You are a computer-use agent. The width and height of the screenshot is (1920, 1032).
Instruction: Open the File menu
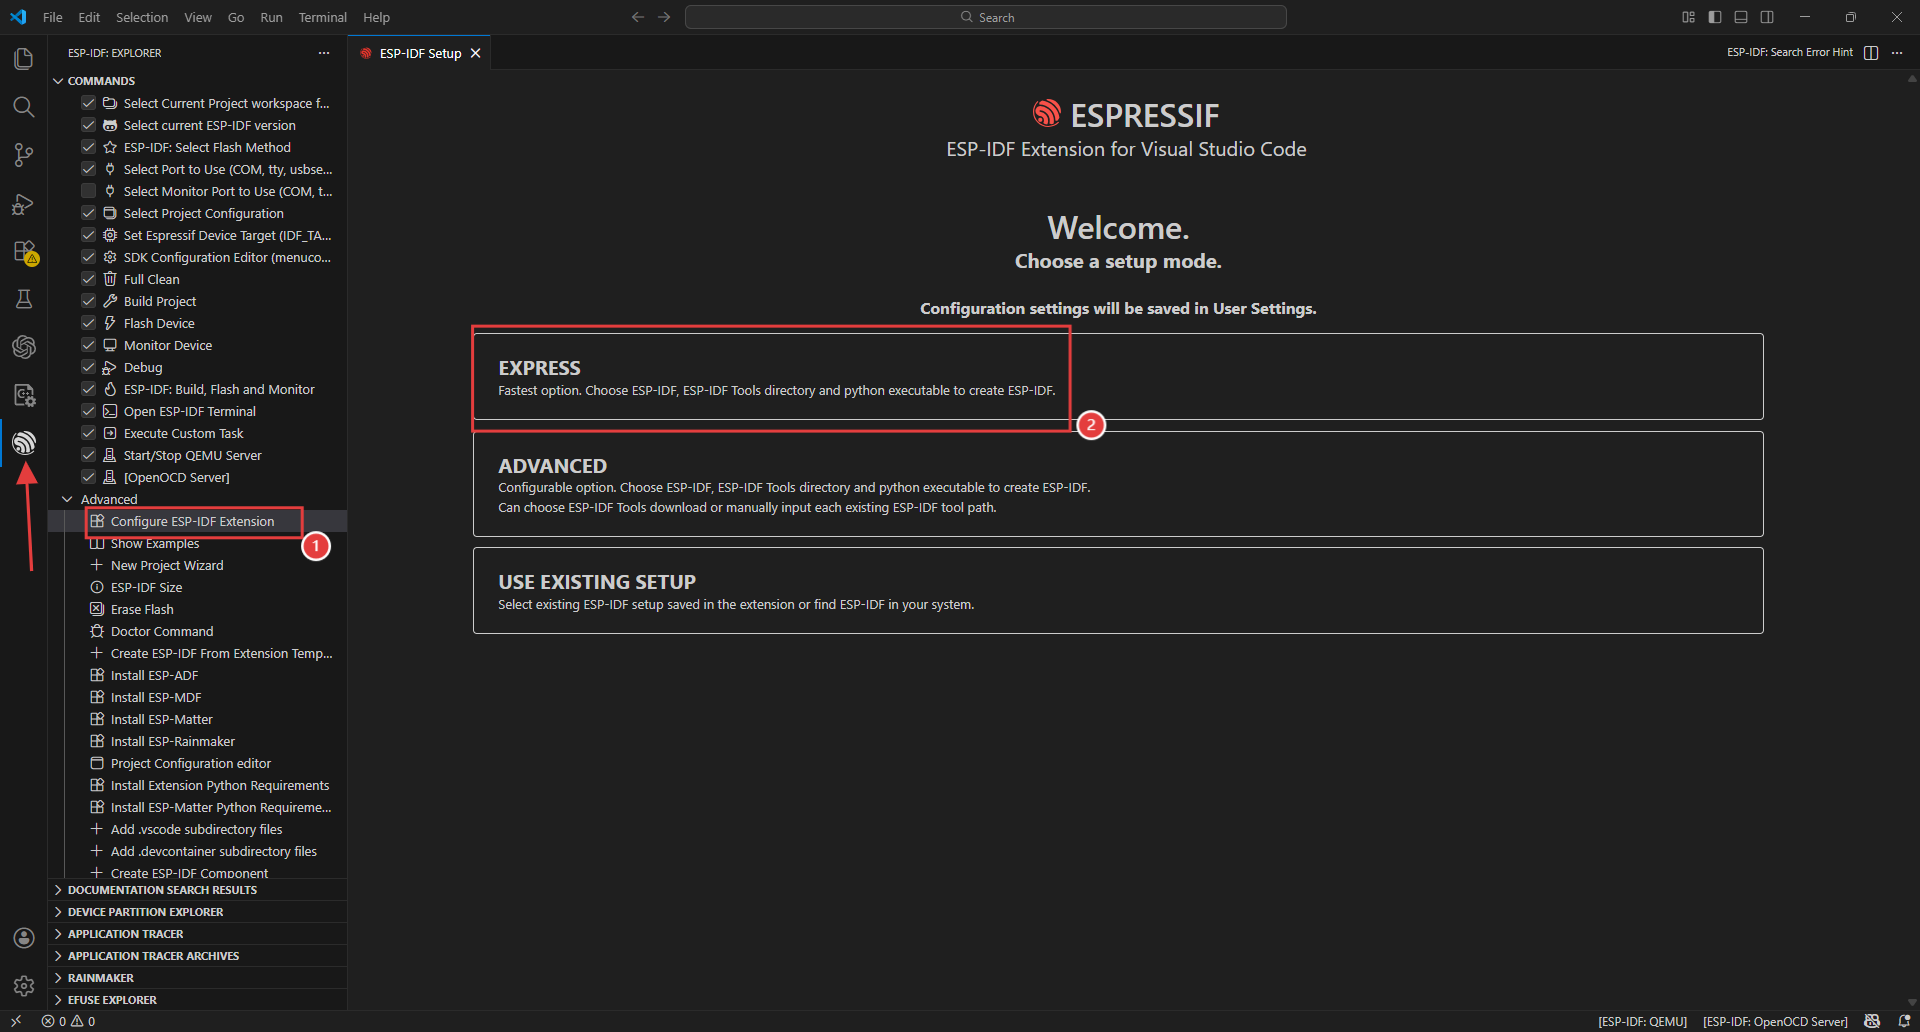click(53, 17)
